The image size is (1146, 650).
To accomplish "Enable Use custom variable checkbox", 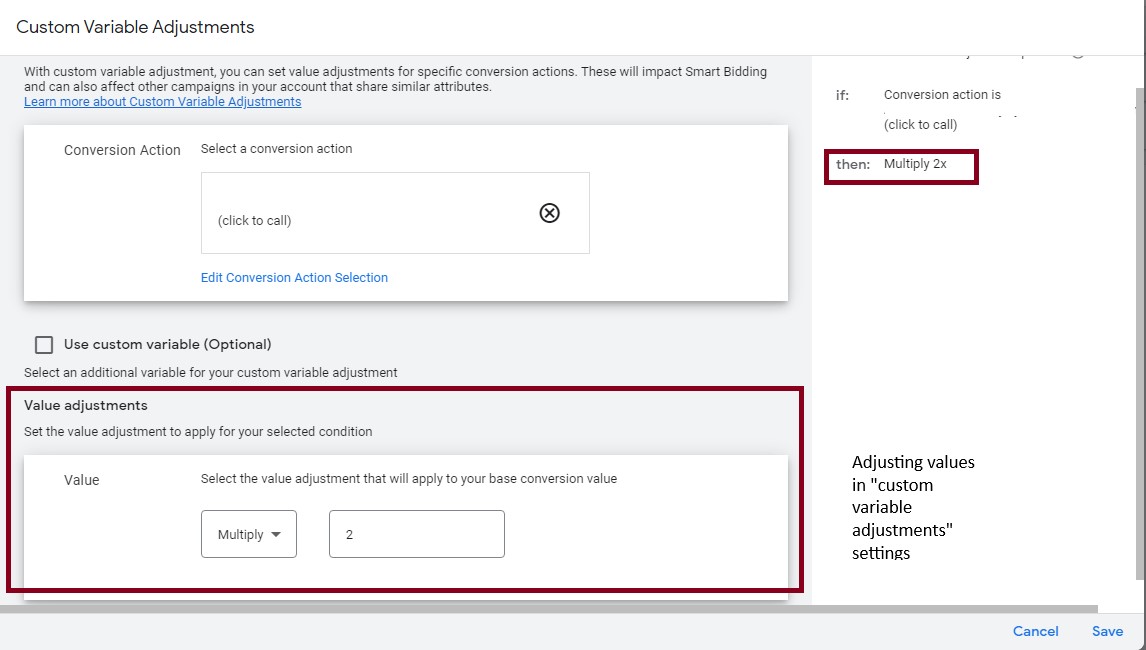I will click(44, 344).
